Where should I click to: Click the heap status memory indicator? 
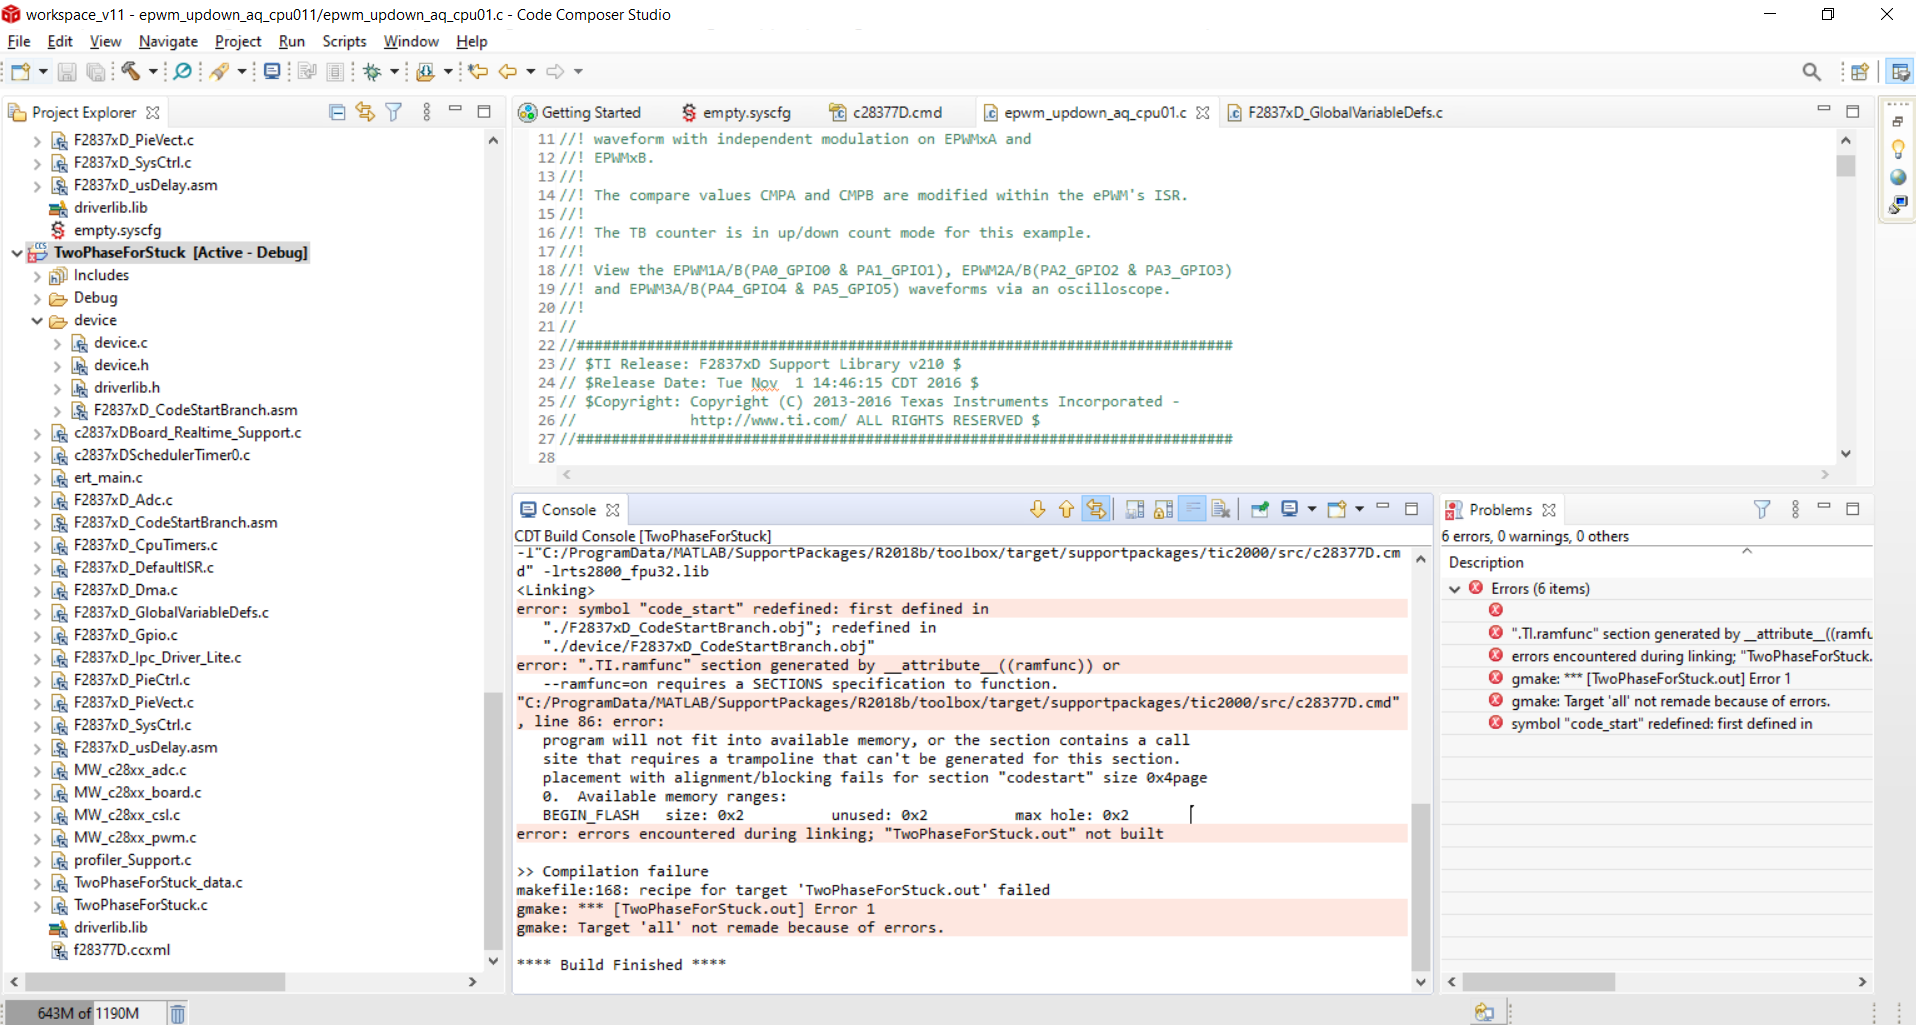click(x=88, y=1013)
